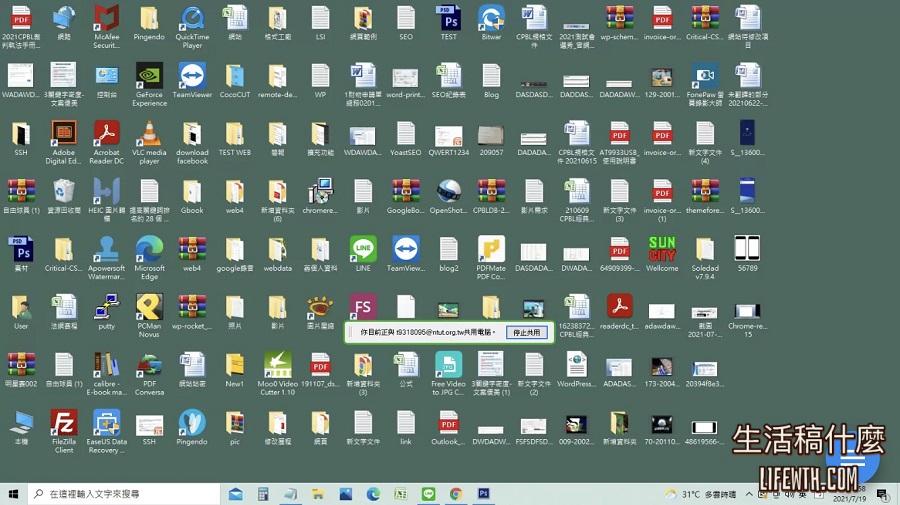
Task: Open File Explorer from the taskbar
Action: 318,494
